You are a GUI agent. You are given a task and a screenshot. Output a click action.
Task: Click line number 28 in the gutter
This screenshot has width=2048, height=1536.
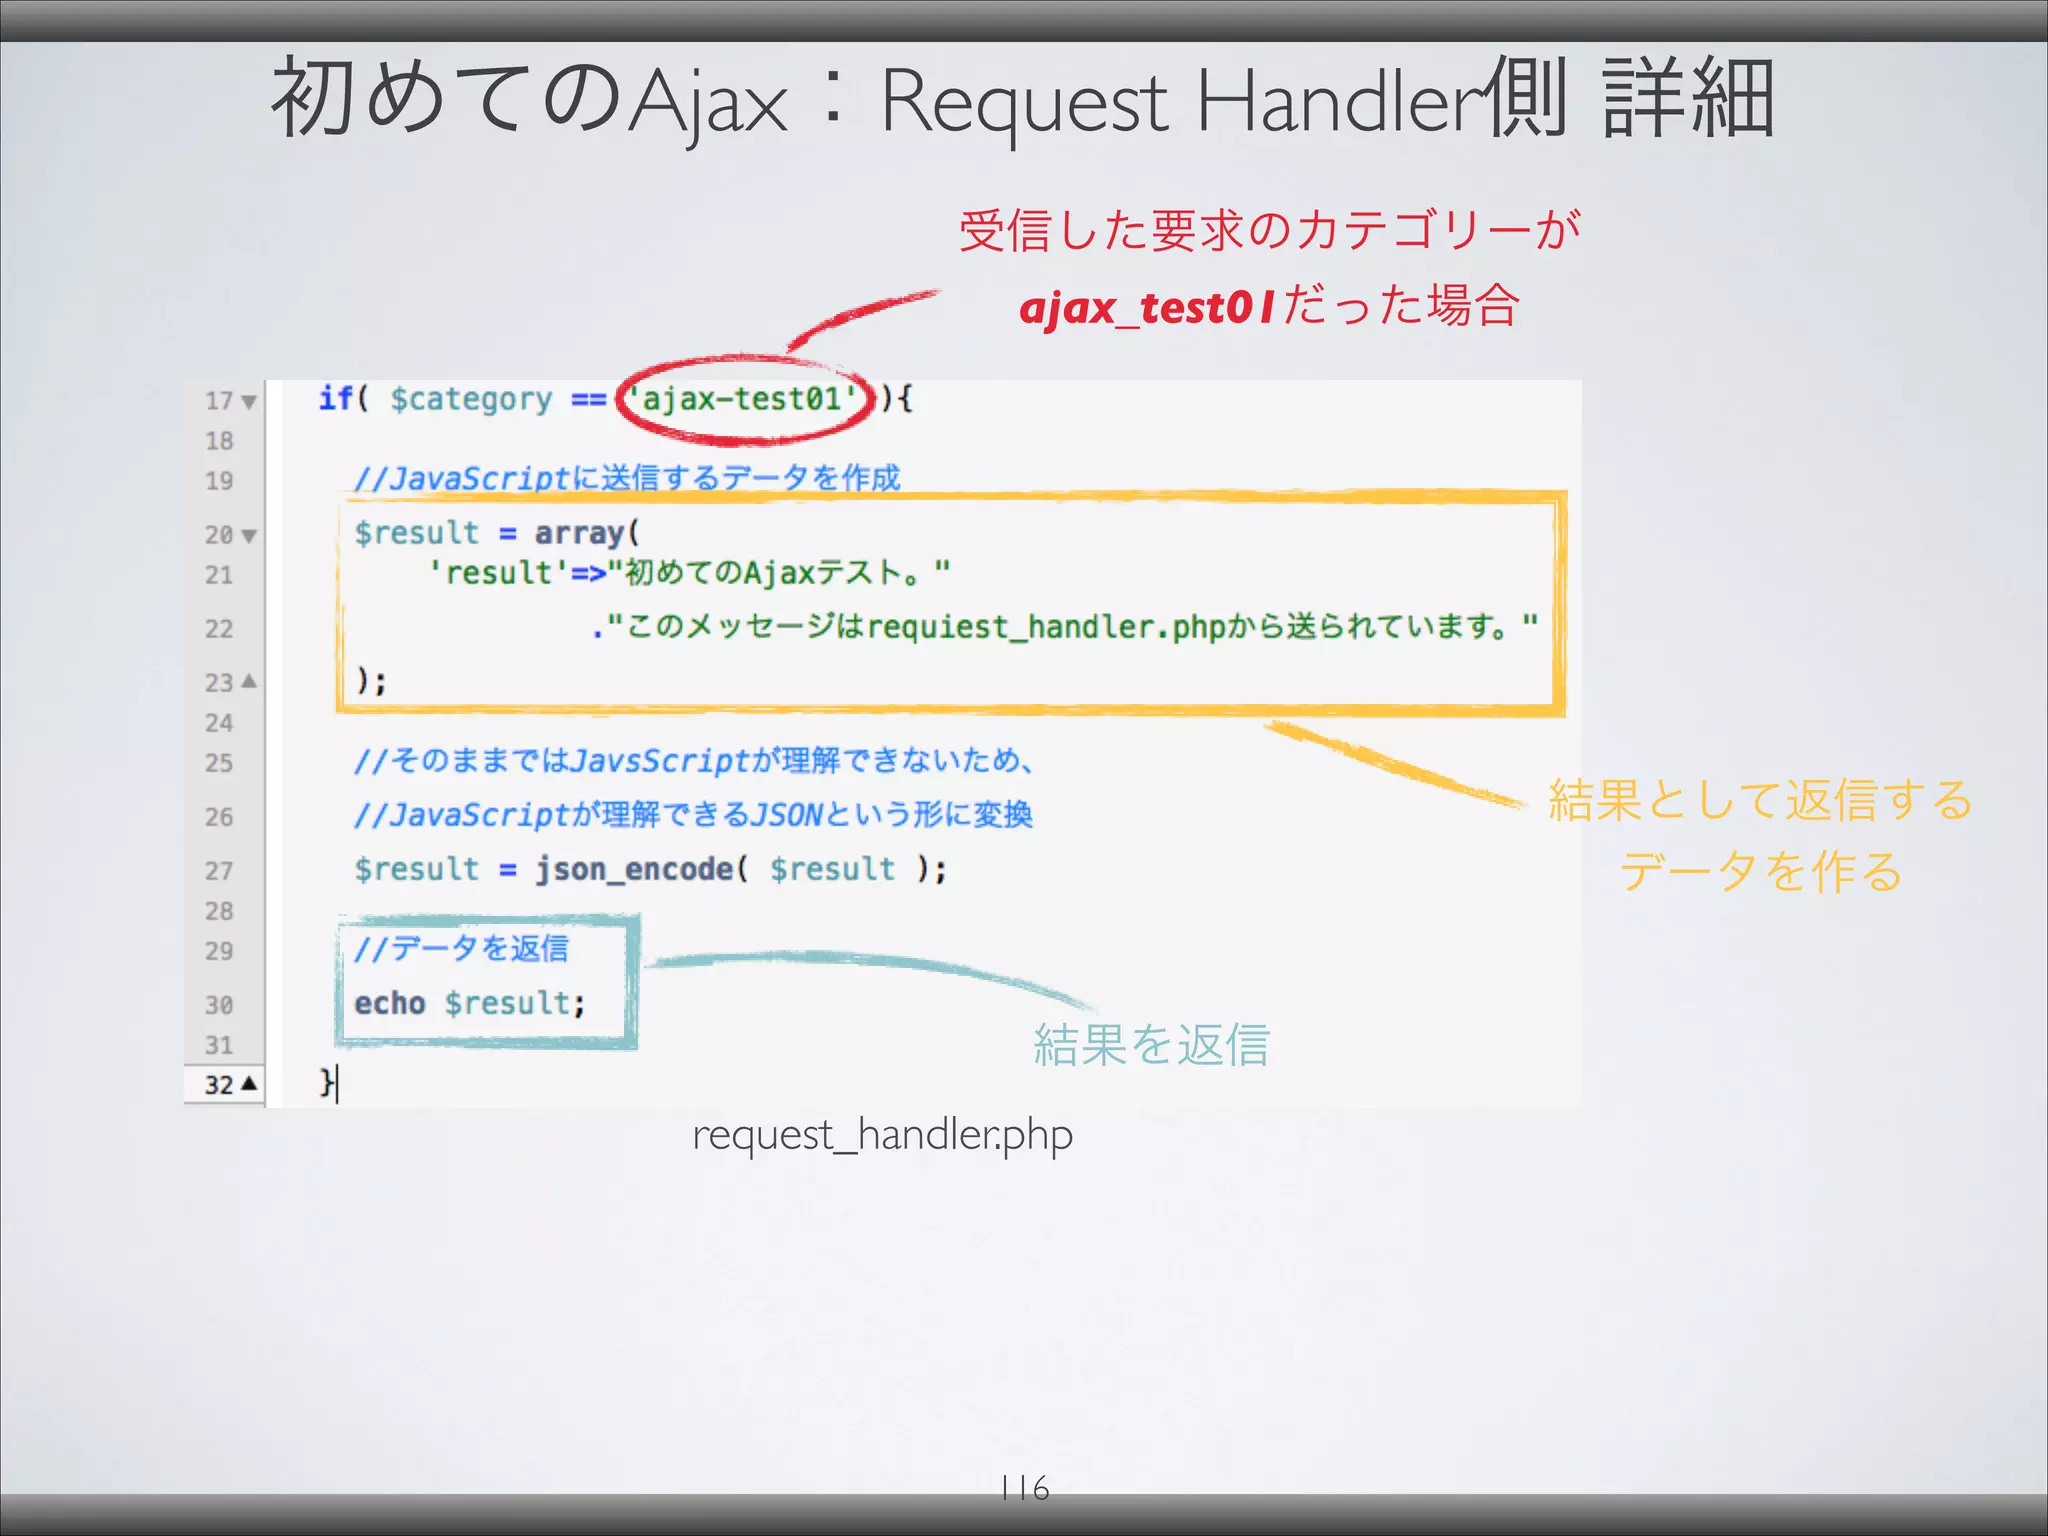pos(219,911)
